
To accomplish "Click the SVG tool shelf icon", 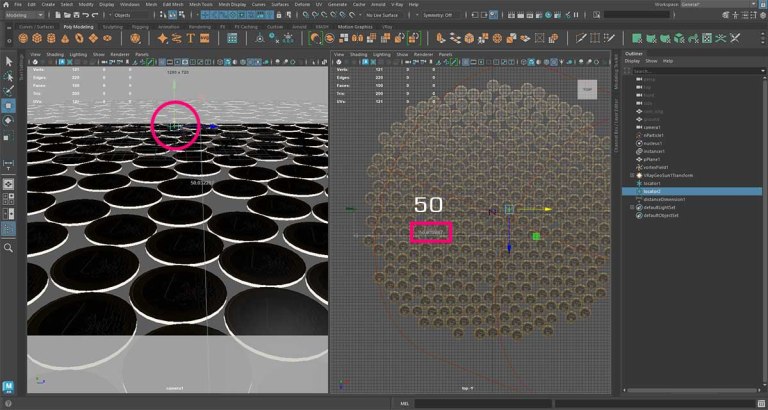I will (x=205, y=38).
